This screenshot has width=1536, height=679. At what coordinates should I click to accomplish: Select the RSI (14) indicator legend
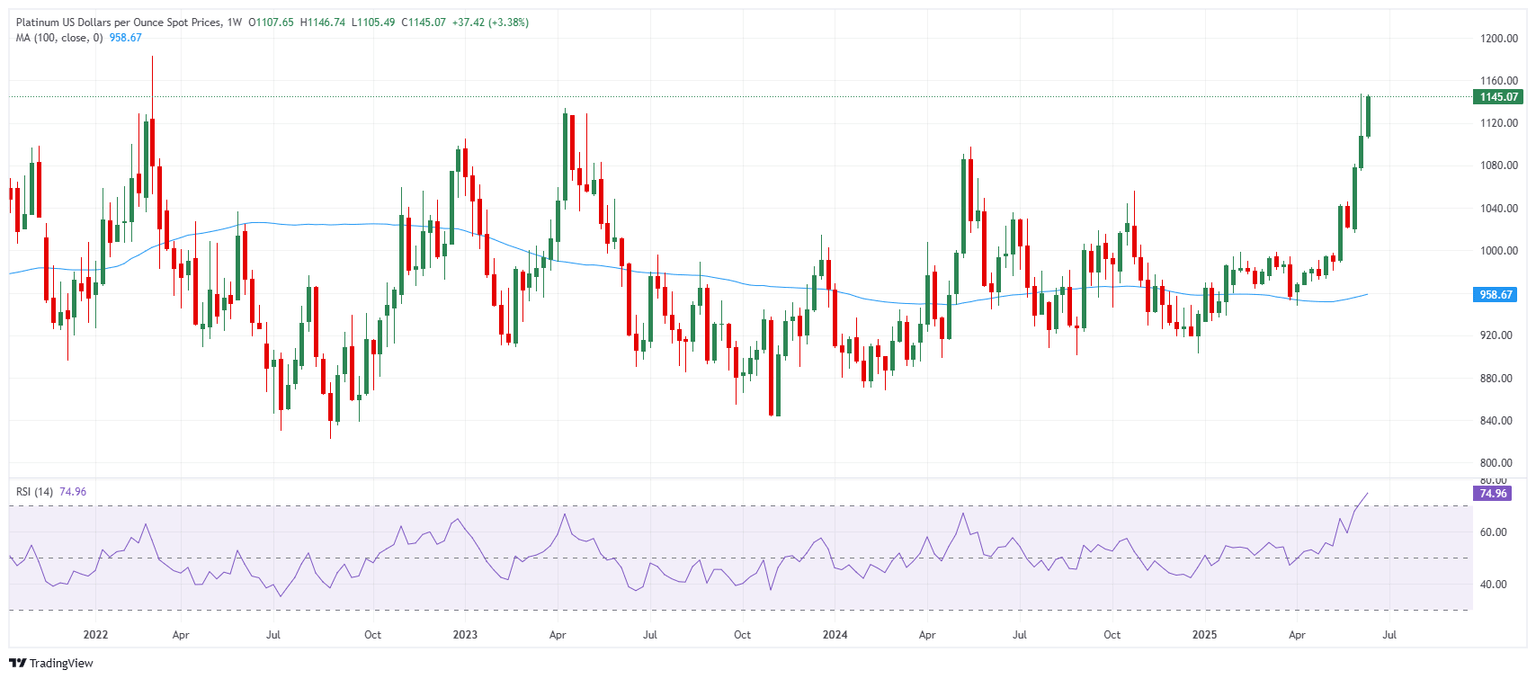[x=33, y=489]
